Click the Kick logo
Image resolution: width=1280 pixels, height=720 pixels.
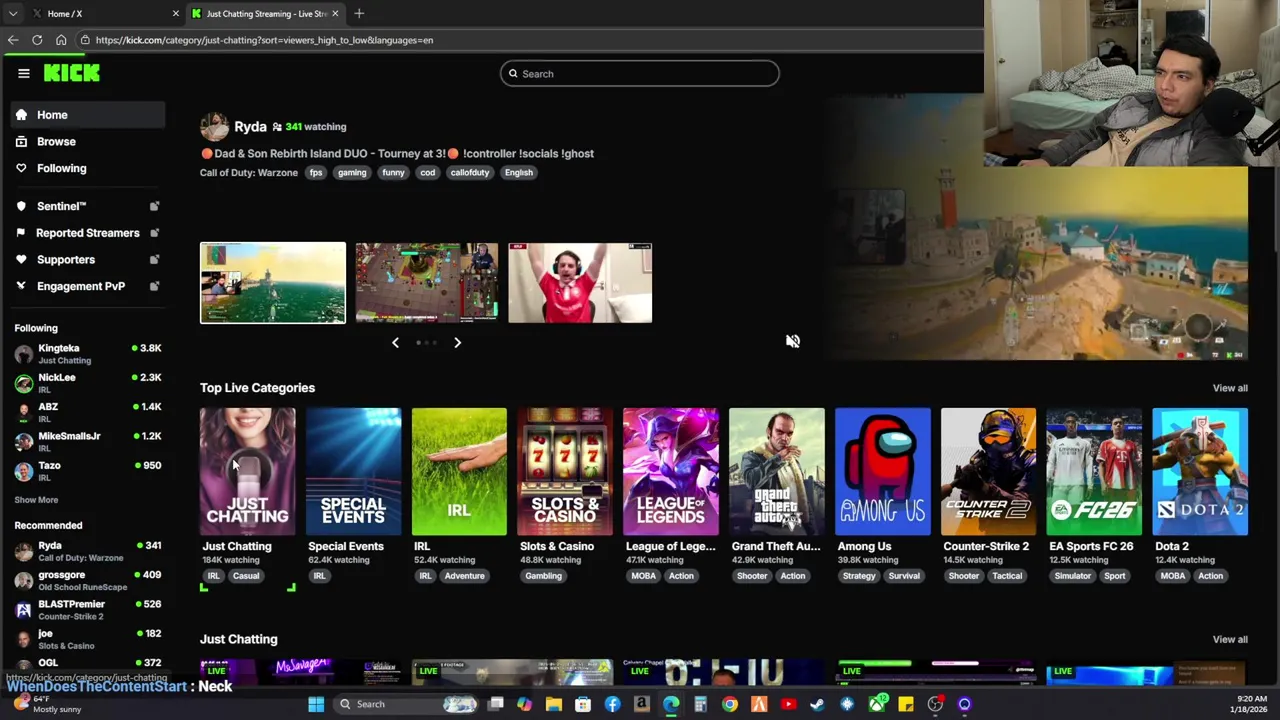click(x=71, y=73)
